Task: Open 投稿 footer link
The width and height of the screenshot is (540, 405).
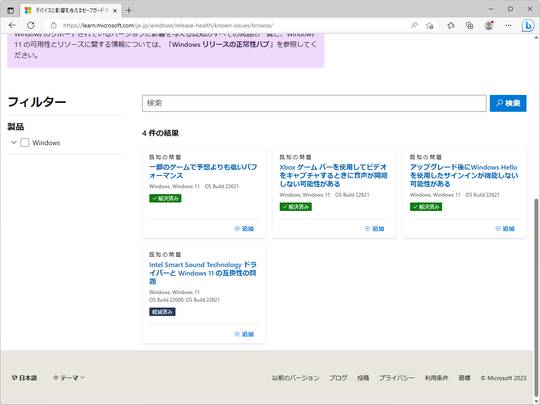Action: point(363,378)
